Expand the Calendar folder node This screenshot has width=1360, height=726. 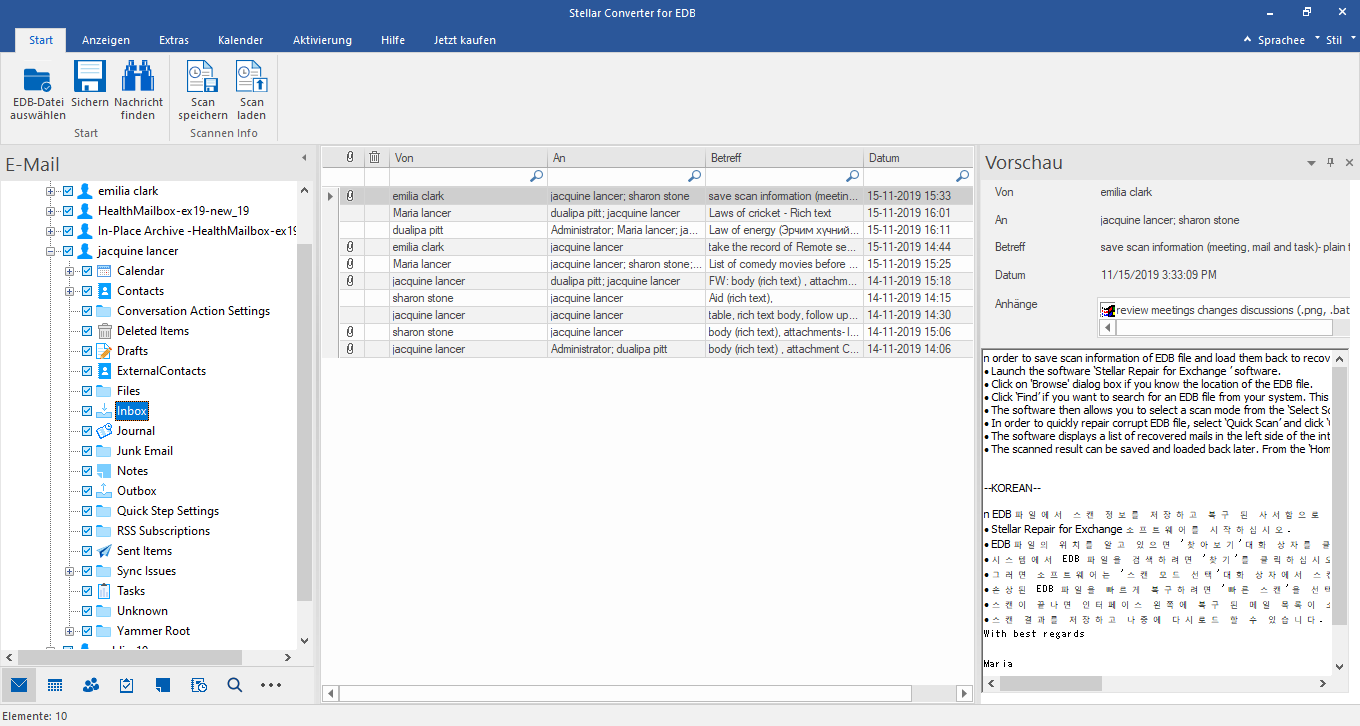point(69,271)
